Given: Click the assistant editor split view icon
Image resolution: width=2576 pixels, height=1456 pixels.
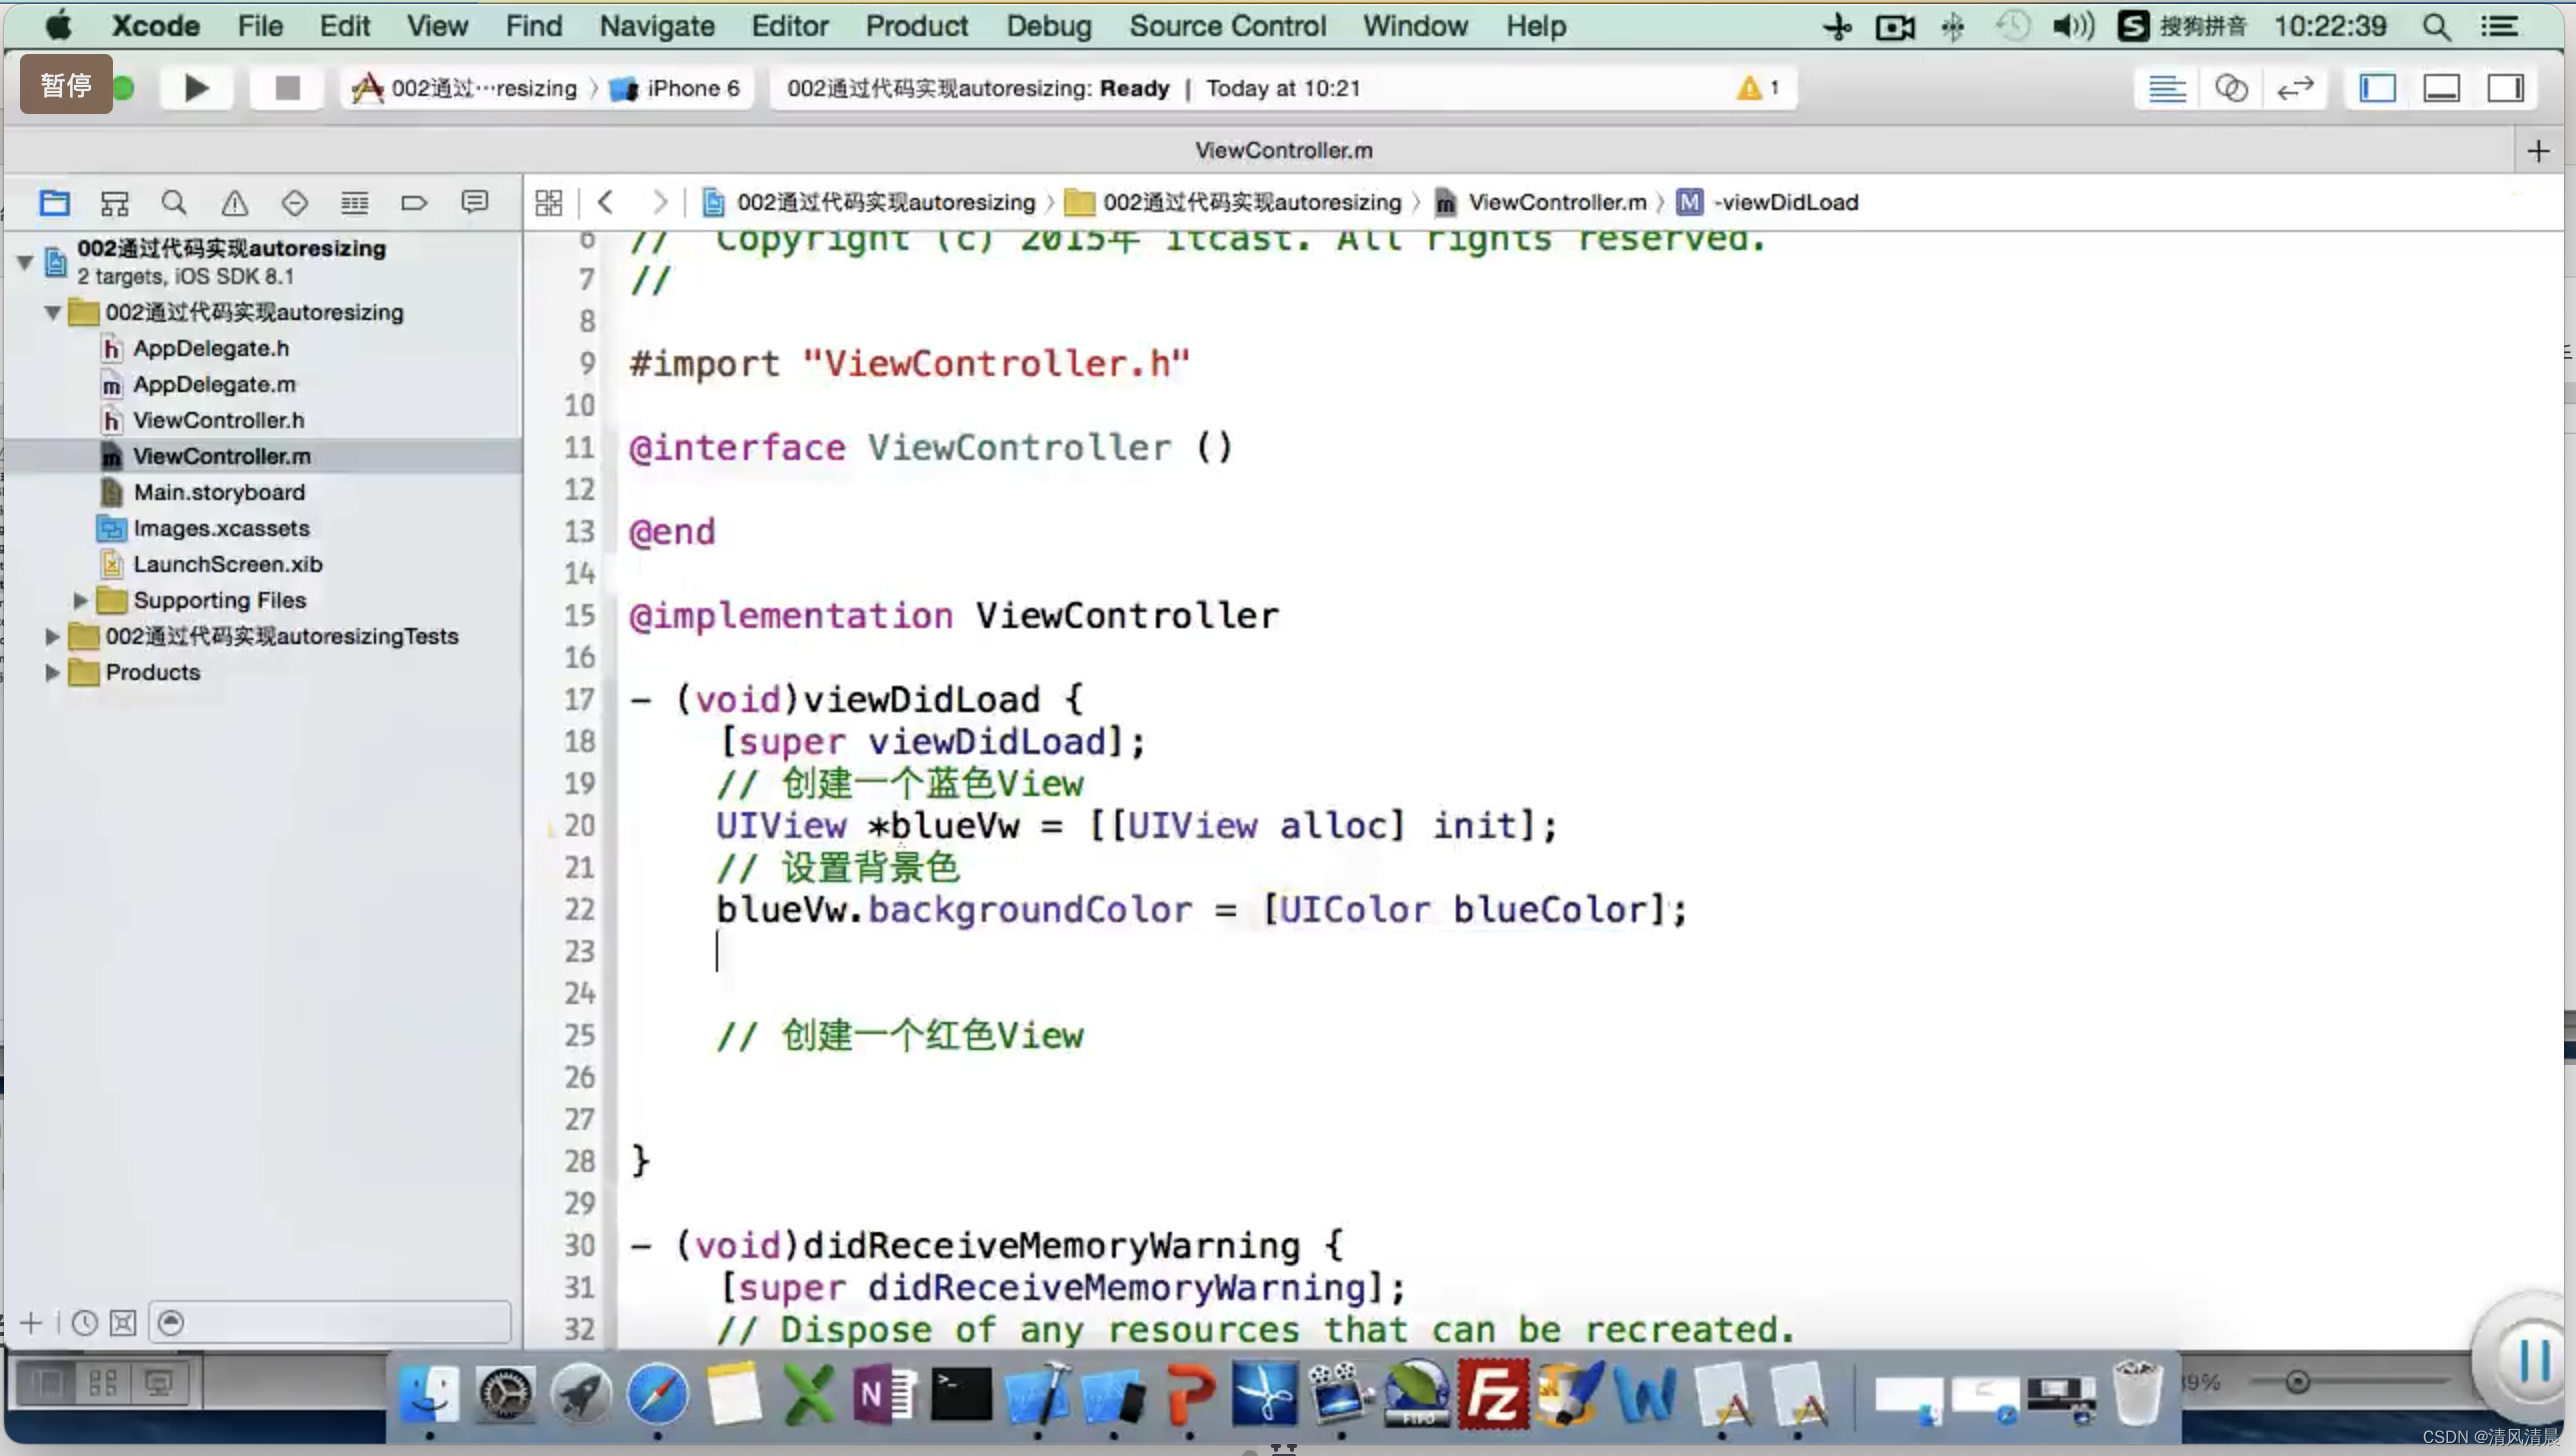Looking at the screenshot, I should click(x=2231, y=87).
